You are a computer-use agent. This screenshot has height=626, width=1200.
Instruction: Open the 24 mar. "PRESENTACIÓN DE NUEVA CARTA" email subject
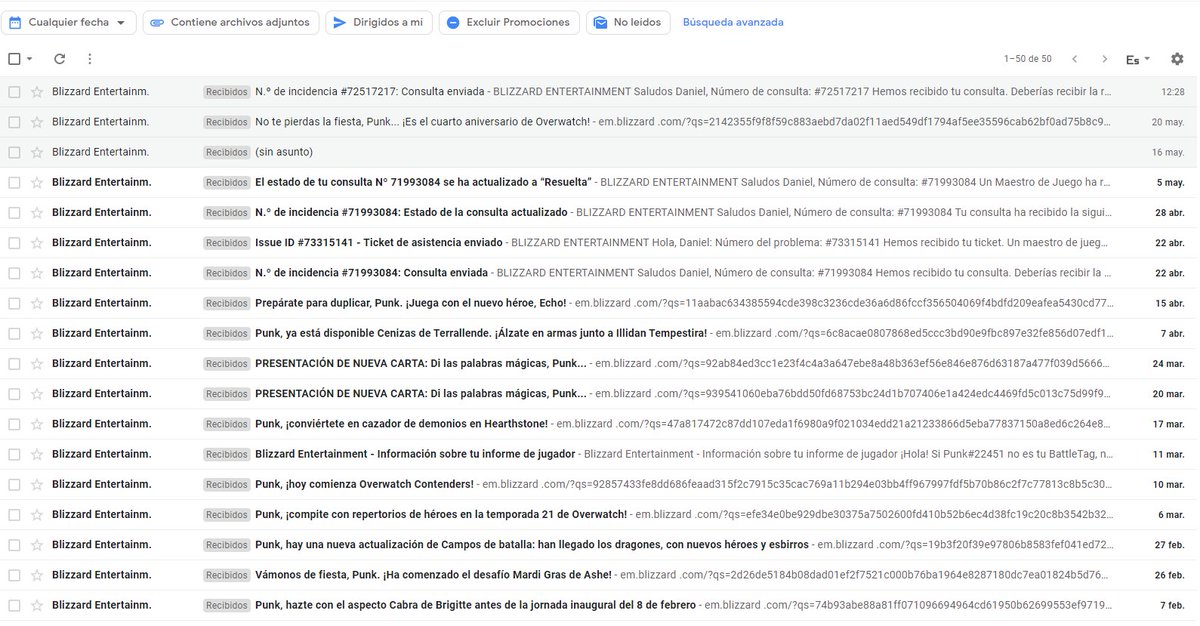click(x=420, y=363)
